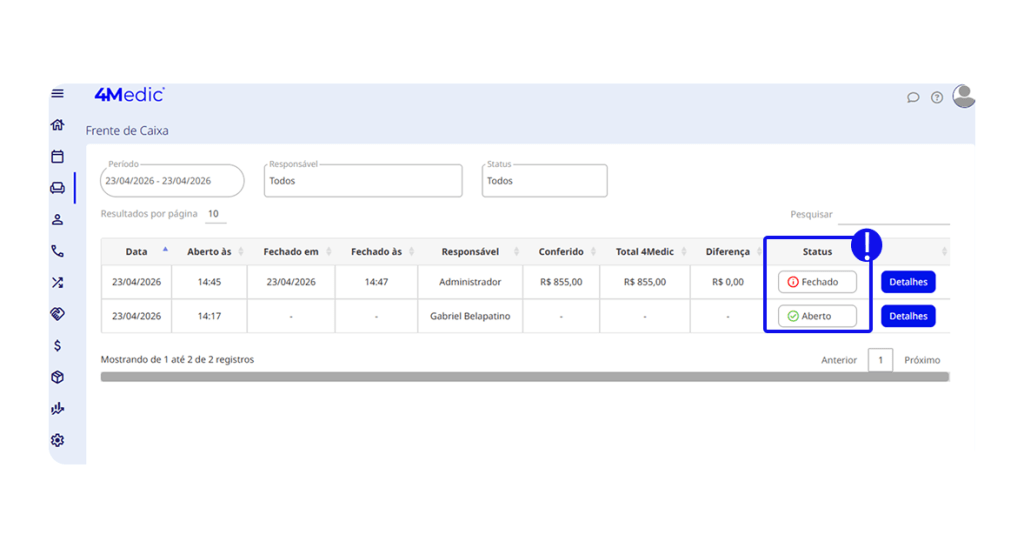The image size is (1024, 548).
Task: Expand the Responsável dropdown filter
Action: pyautogui.click(x=363, y=181)
